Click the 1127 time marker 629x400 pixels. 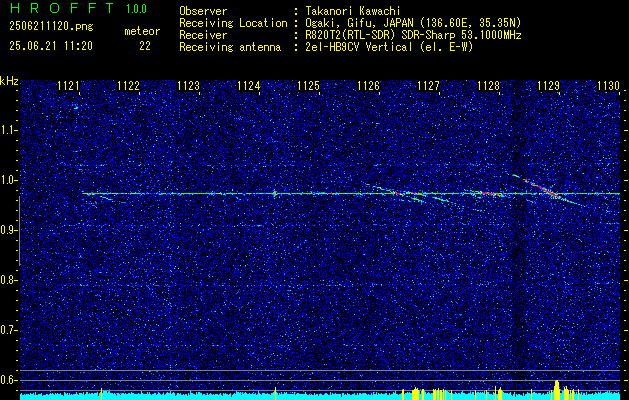[x=428, y=86]
